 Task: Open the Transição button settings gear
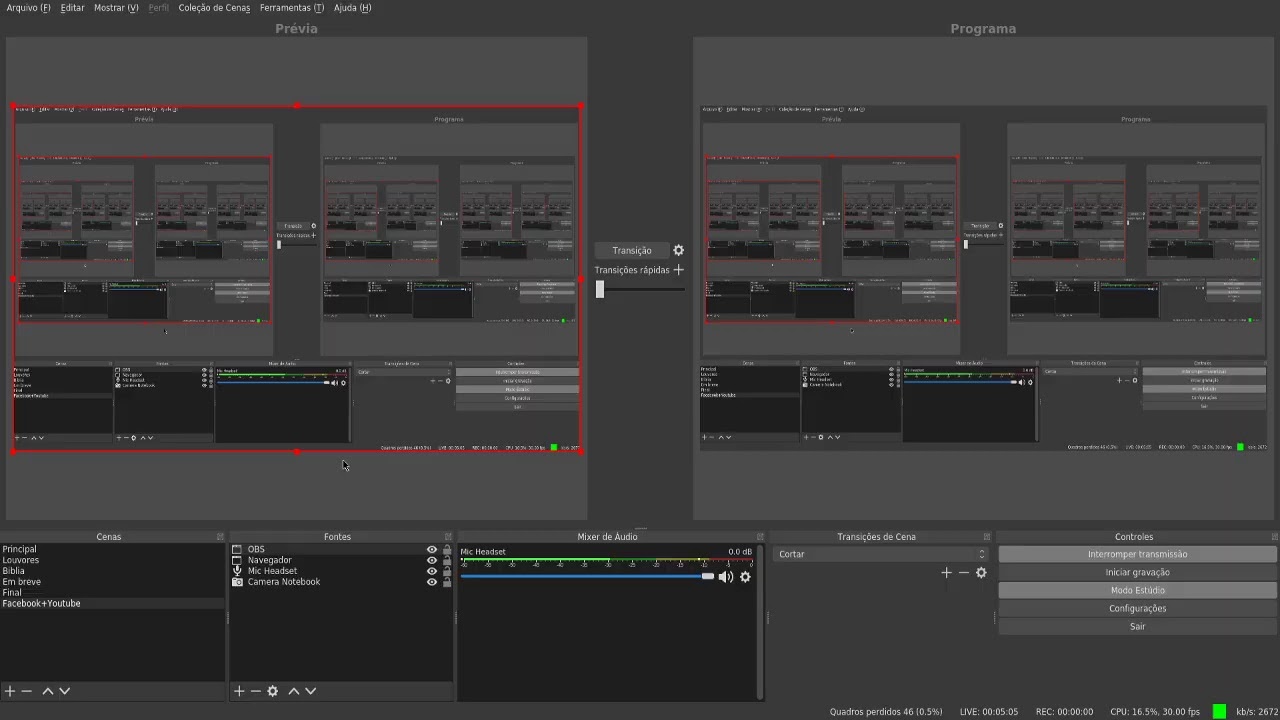point(678,251)
